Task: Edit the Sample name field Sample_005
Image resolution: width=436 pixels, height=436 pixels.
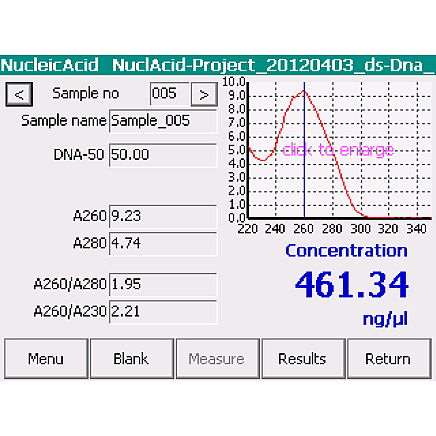Action: [x=163, y=121]
